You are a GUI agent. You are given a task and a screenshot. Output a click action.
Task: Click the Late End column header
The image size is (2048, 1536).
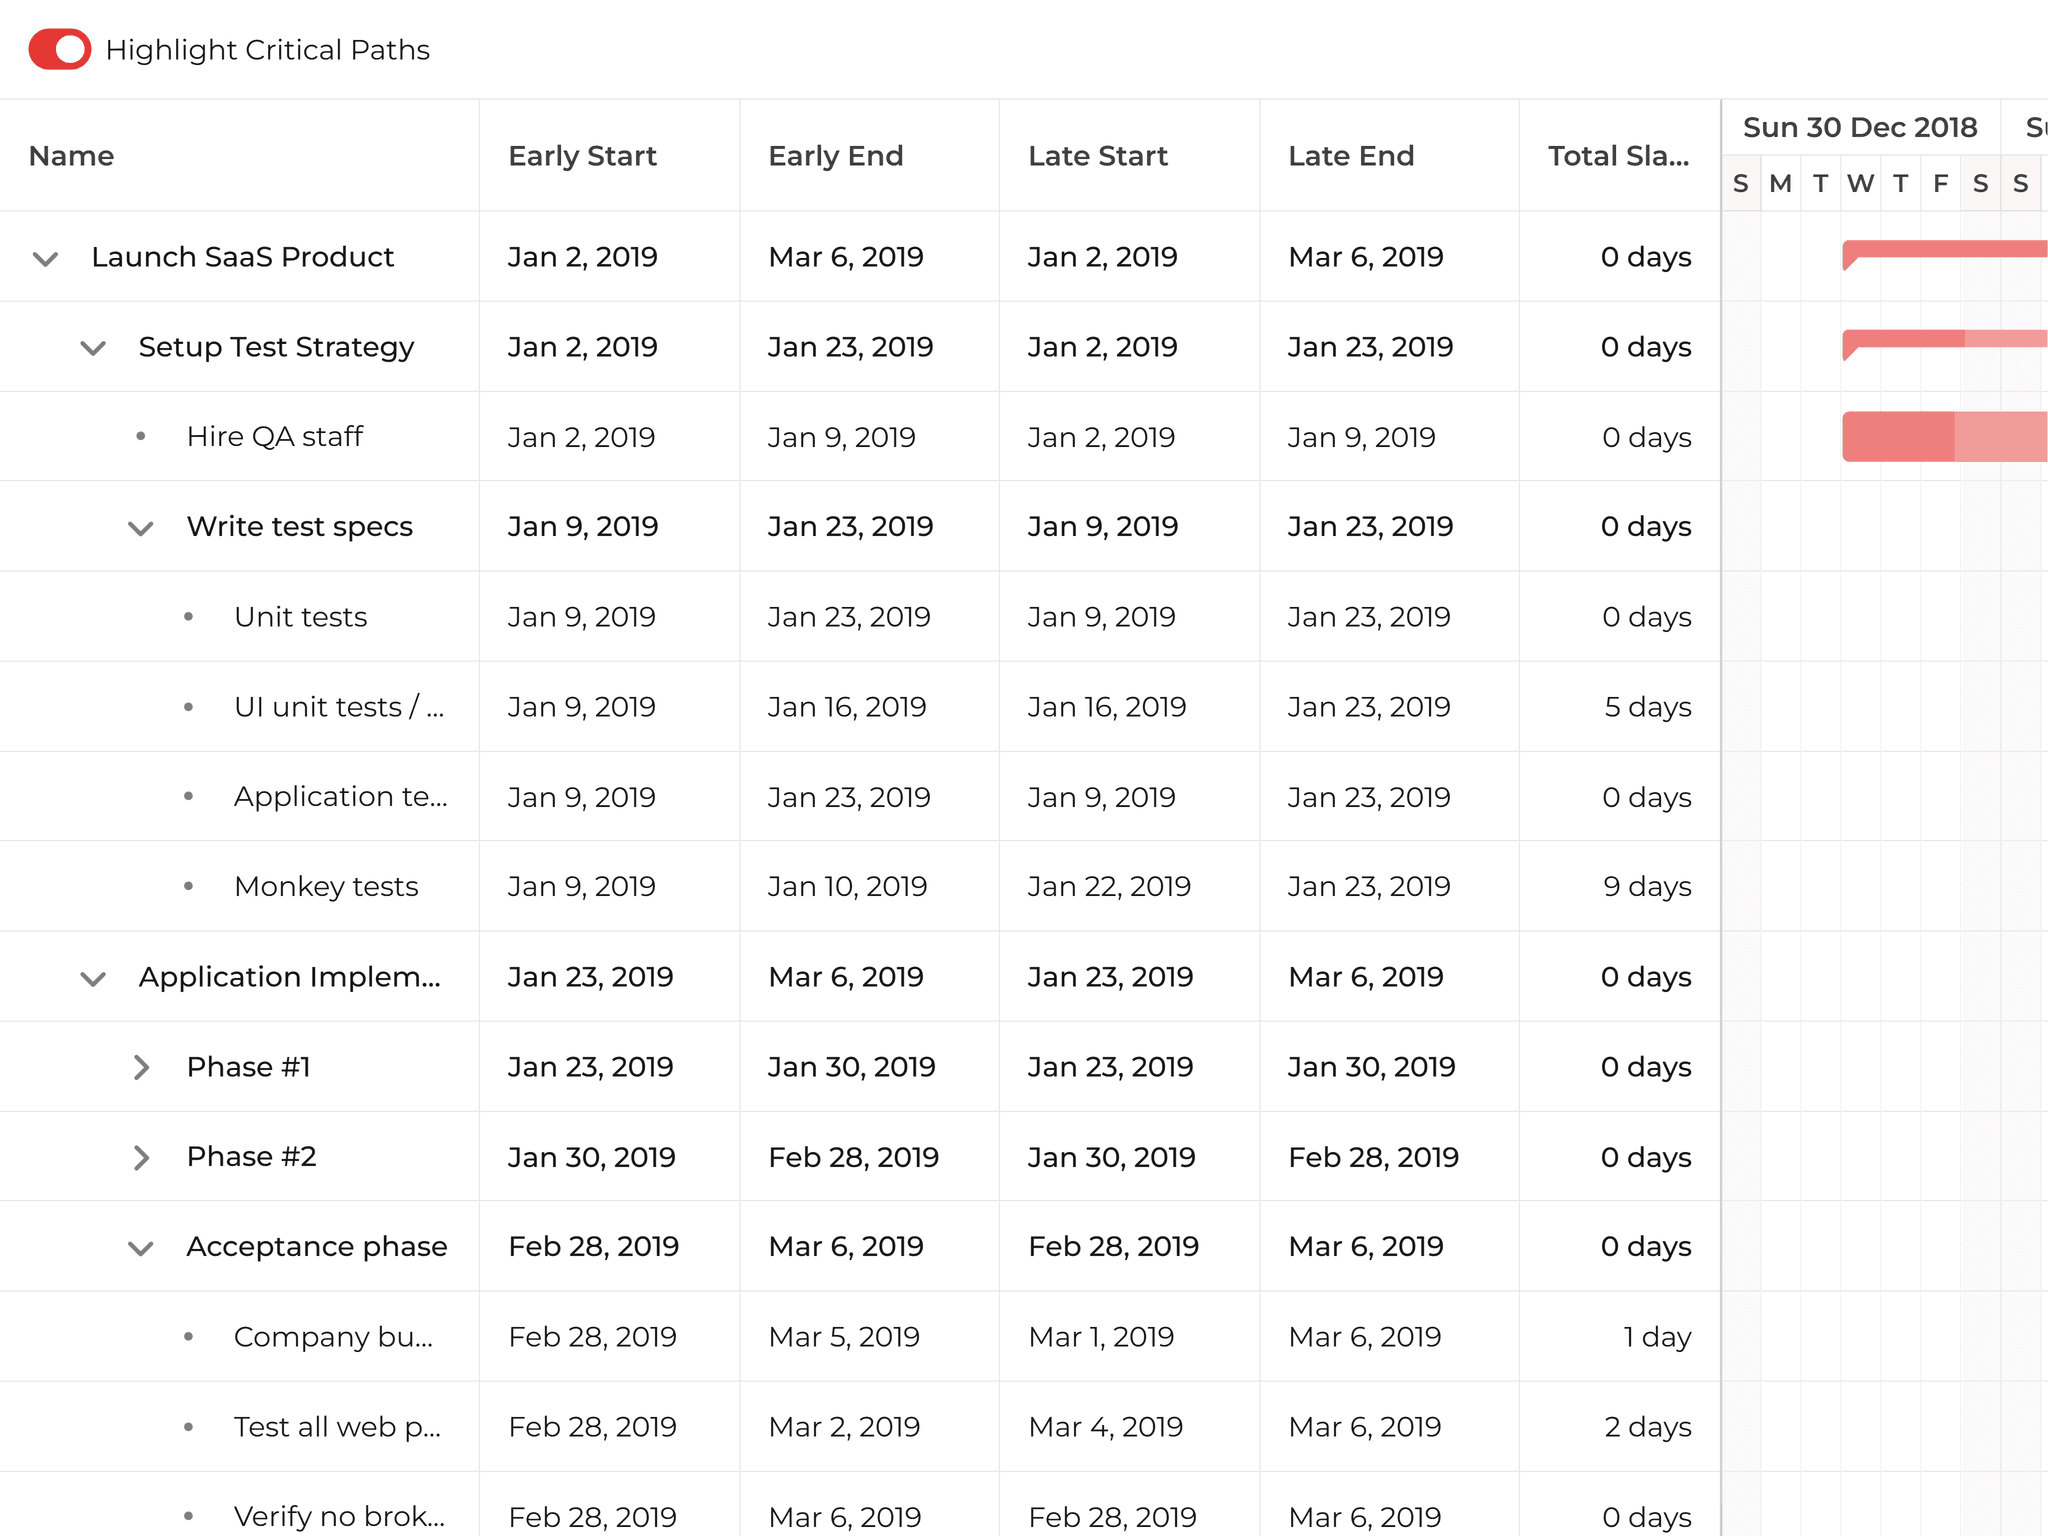(1350, 156)
